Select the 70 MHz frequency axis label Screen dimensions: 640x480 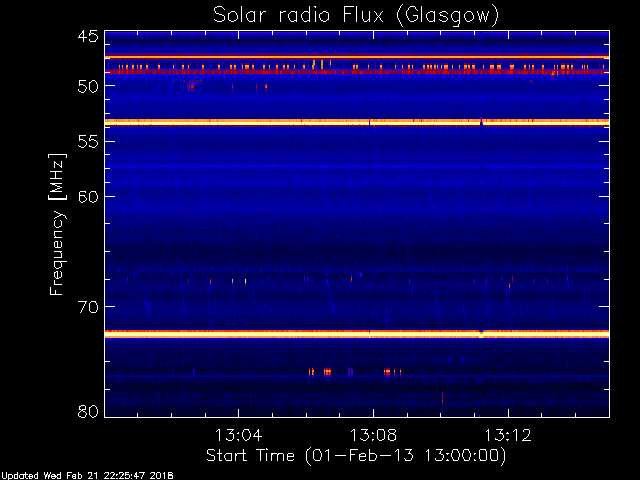88,307
